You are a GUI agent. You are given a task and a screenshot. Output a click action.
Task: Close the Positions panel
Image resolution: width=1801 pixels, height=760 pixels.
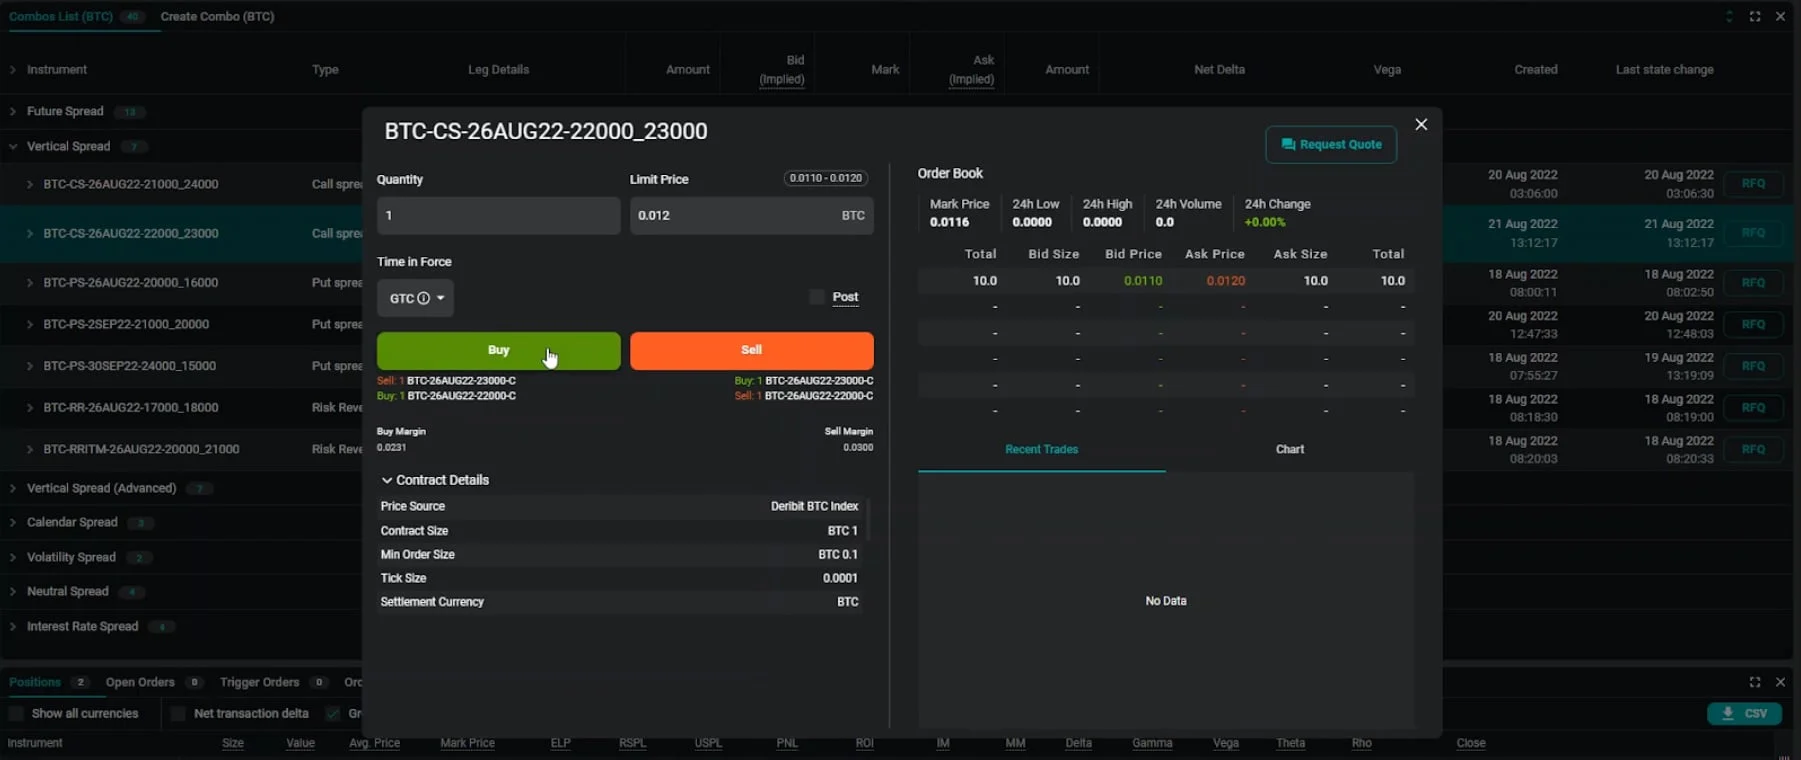pos(1780,682)
